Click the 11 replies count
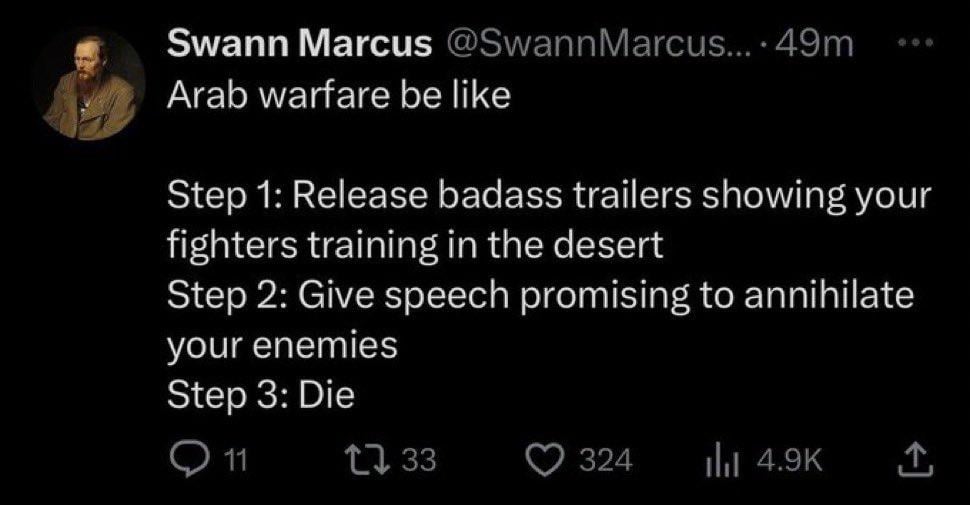Image resolution: width=970 pixels, height=505 pixels. tap(234, 461)
